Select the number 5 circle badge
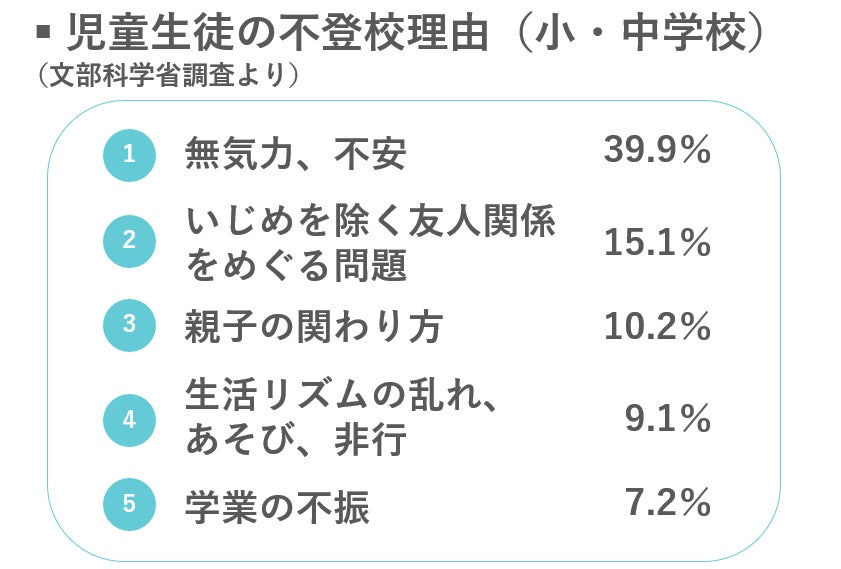Screen dimensions: 841x569 click(x=129, y=505)
